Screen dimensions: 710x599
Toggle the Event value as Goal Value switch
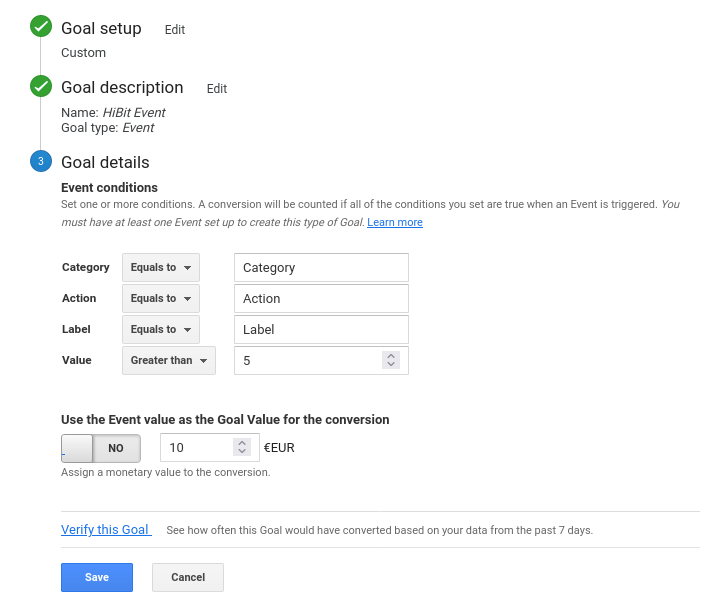101,448
